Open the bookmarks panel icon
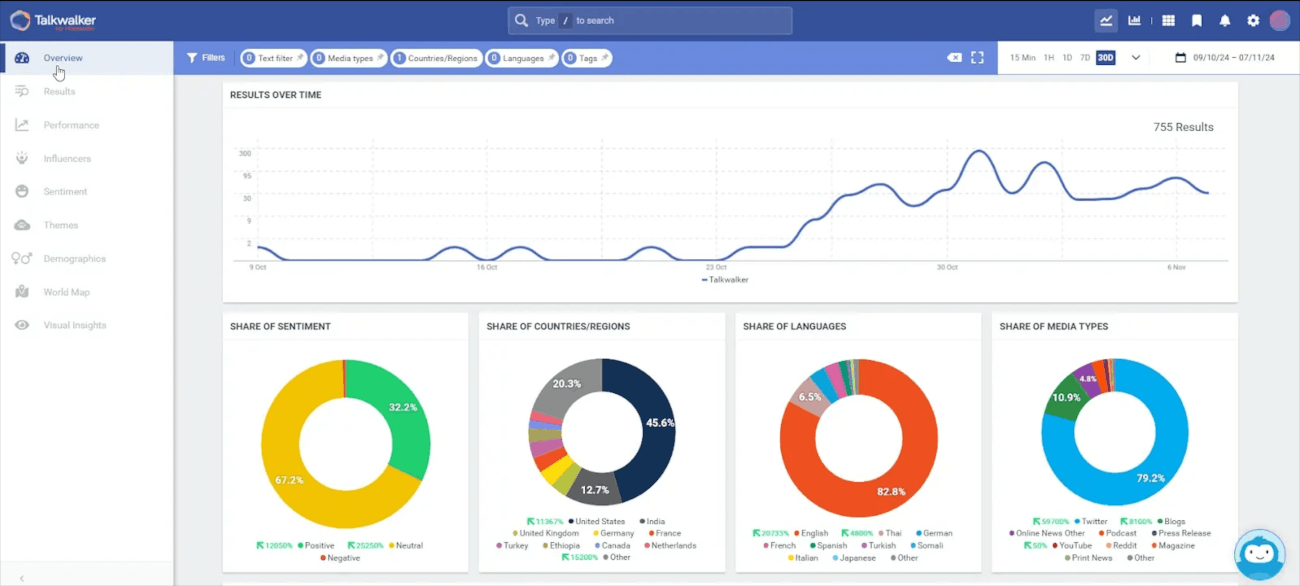 point(1196,20)
